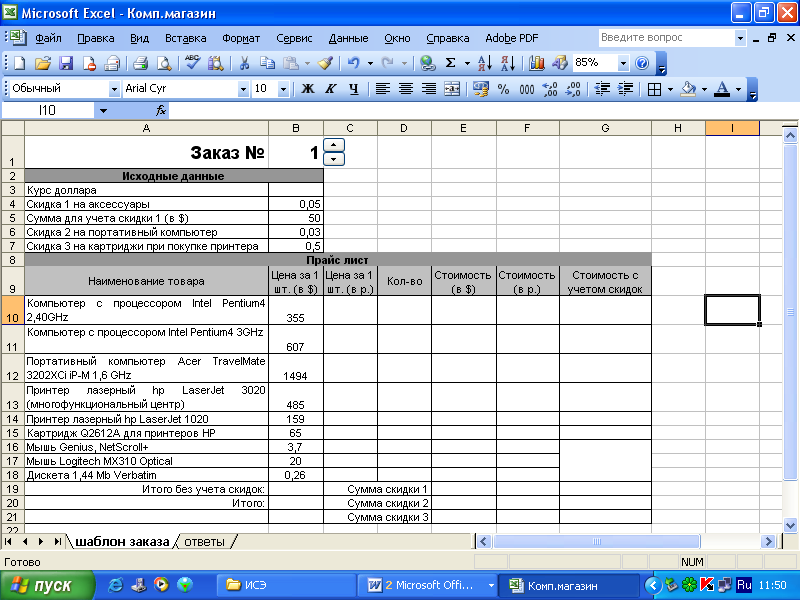Launch the Chart Wizard icon
This screenshot has width=800, height=600.
536,63
